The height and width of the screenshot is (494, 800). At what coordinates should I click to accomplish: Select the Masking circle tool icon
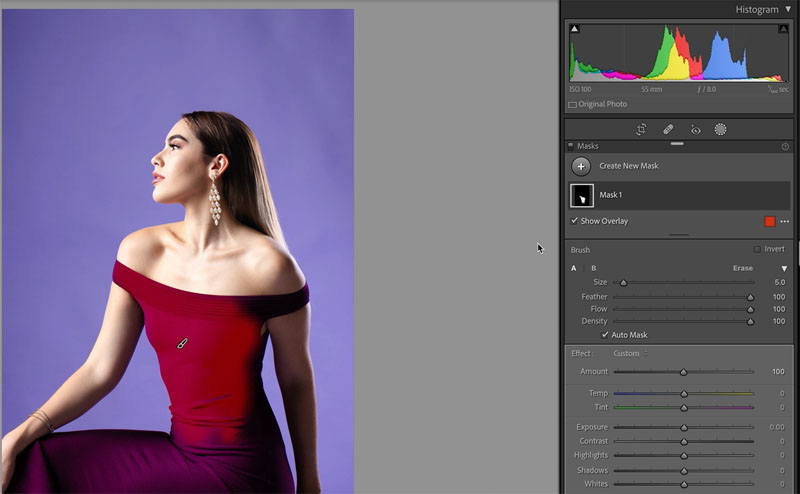[720, 130]
